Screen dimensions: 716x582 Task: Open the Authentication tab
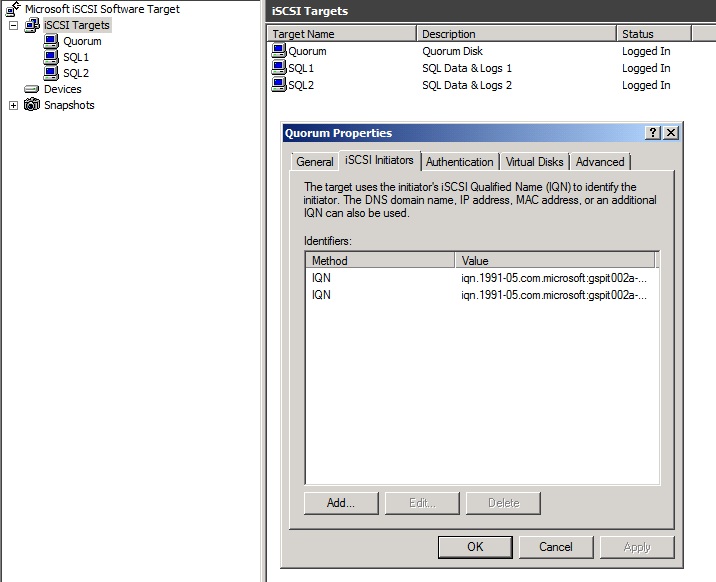click(459, 162)
